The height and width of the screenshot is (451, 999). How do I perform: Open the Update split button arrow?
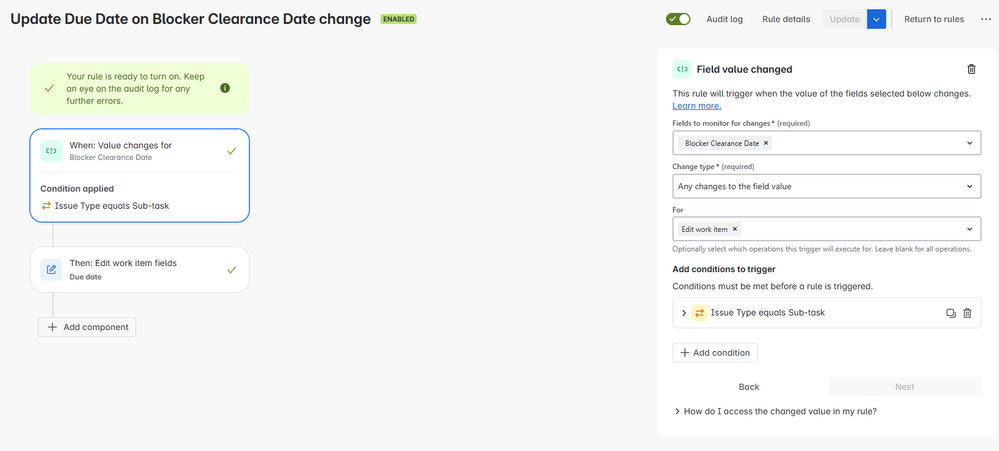click(876, 19)
